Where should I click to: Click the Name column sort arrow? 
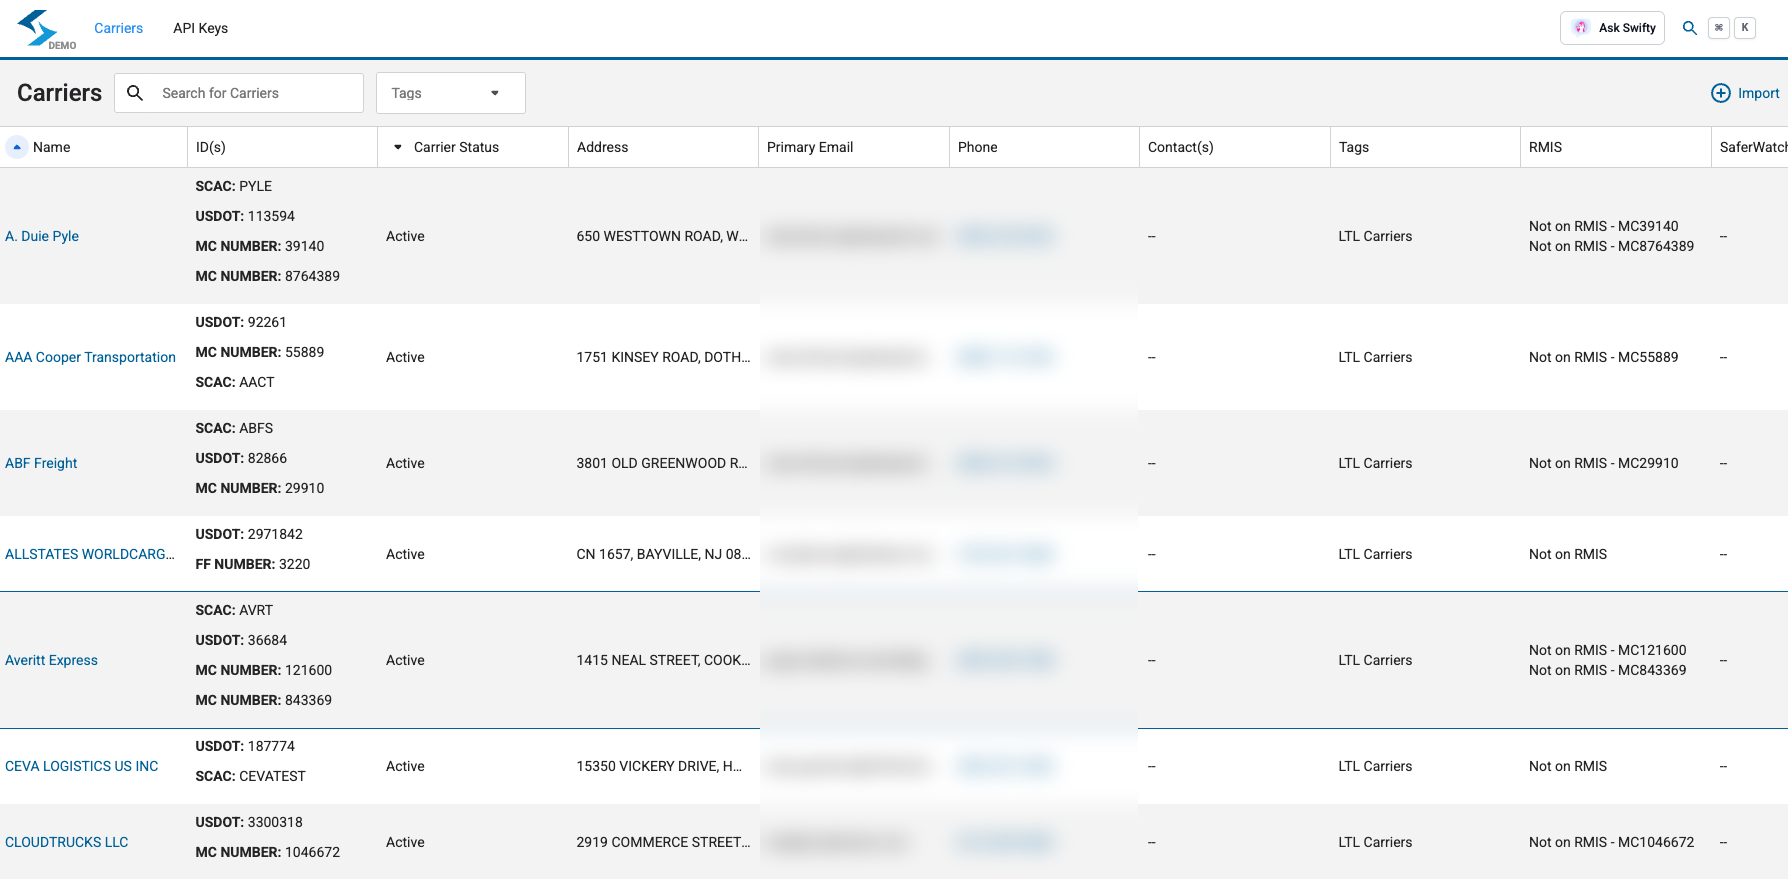(x=17, y=147)
